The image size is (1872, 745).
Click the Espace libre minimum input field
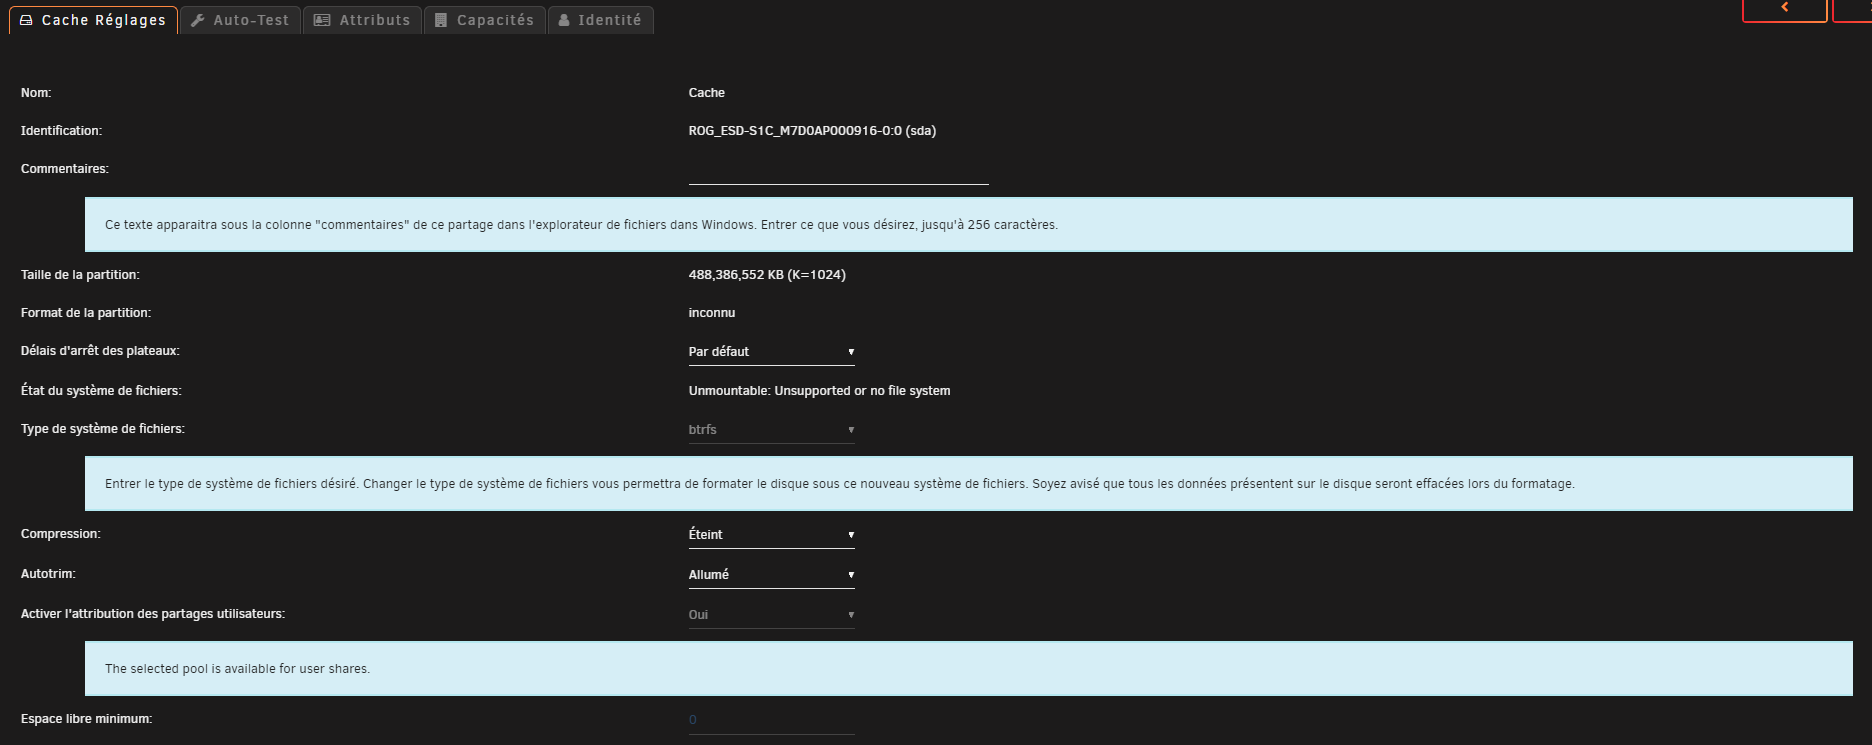(x=771, y=720)
